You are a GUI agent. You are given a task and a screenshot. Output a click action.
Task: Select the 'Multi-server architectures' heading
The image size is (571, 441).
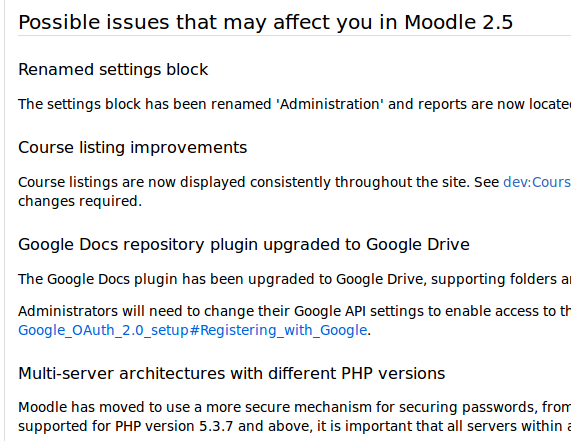coord(232,373)
